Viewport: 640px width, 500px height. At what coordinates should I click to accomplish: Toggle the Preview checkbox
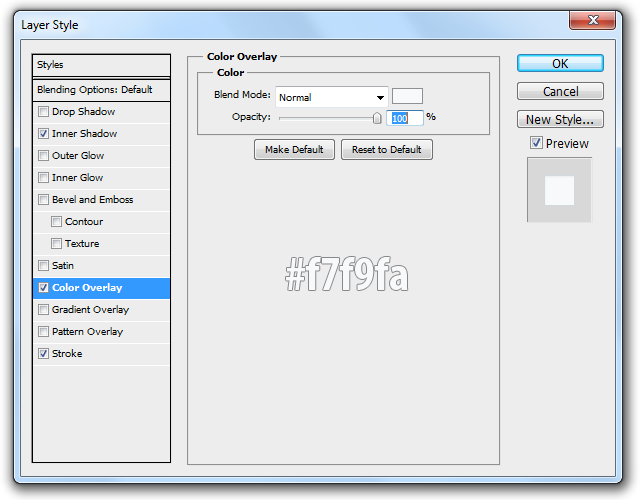[536, 143]
